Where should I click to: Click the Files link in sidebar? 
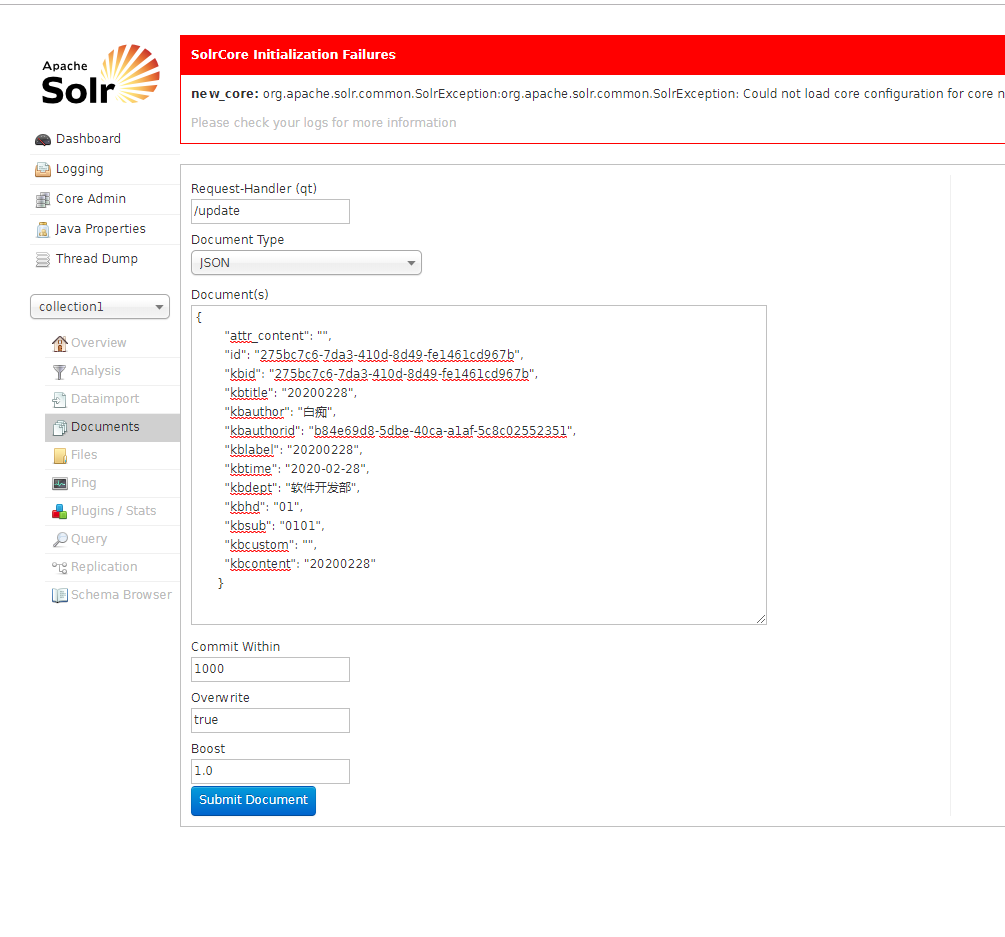click(x=84, y=455)
